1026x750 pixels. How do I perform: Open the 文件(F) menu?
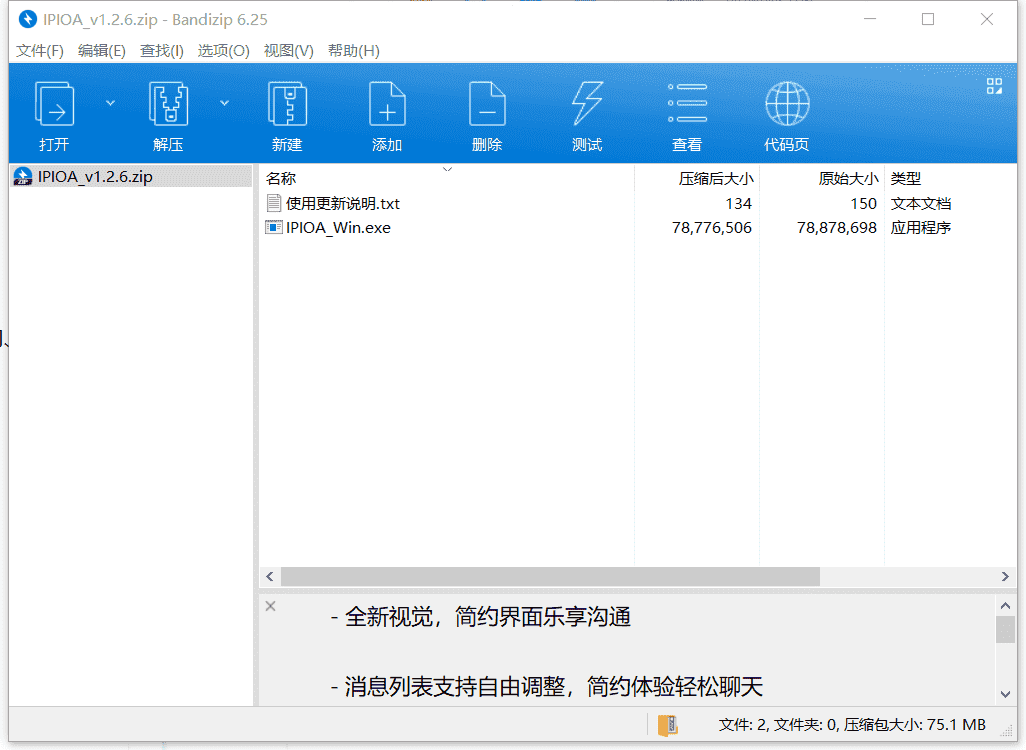(x=40, y=50)
